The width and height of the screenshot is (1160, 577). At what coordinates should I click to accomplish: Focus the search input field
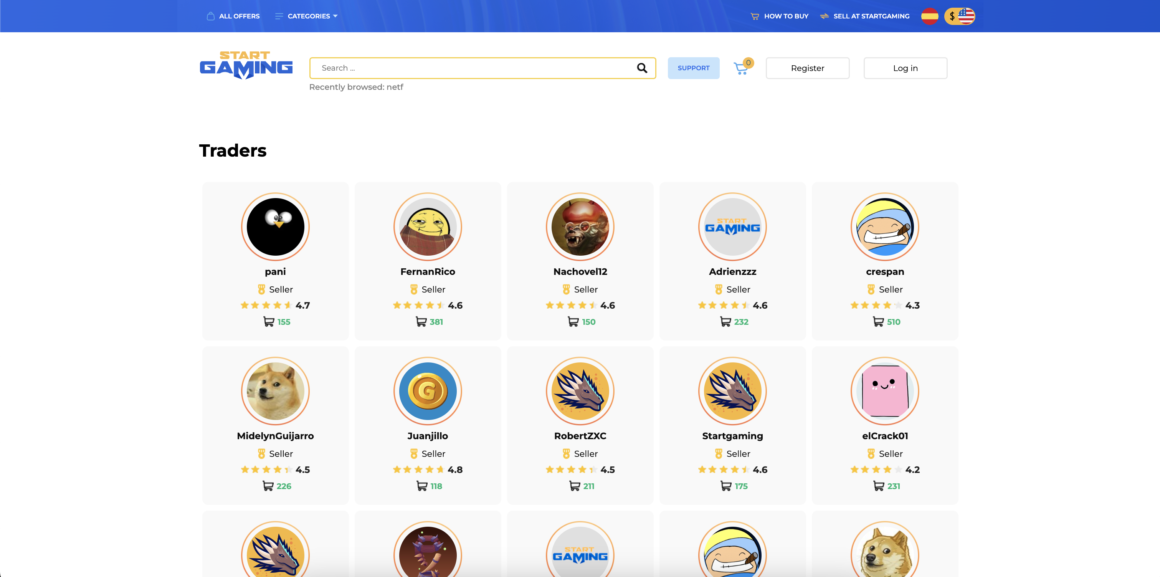tap(470, 68)
